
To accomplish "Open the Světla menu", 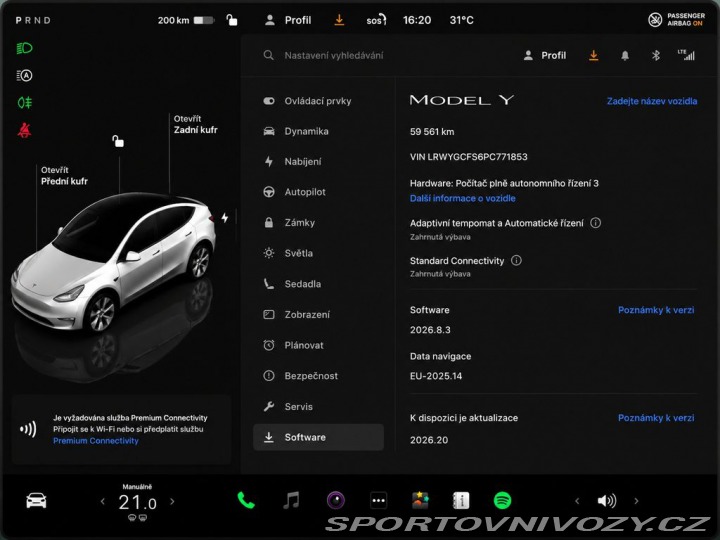I will (x=318, y=253).
